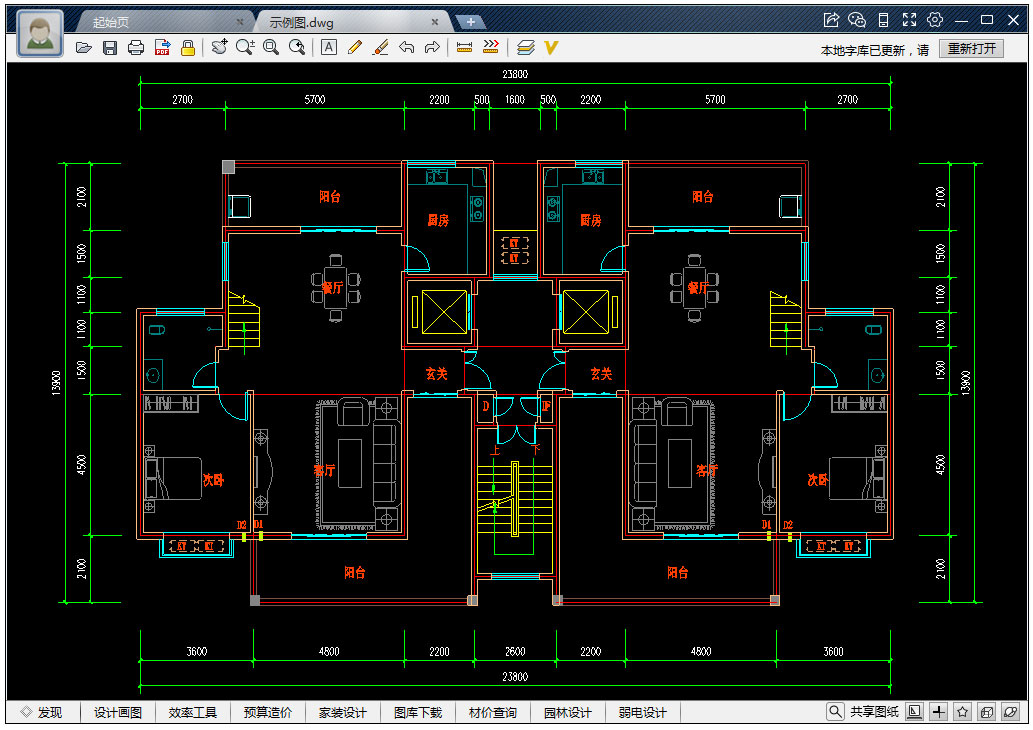
Task: Click the search icon in the status bar
Action: (x=835, y=712)
